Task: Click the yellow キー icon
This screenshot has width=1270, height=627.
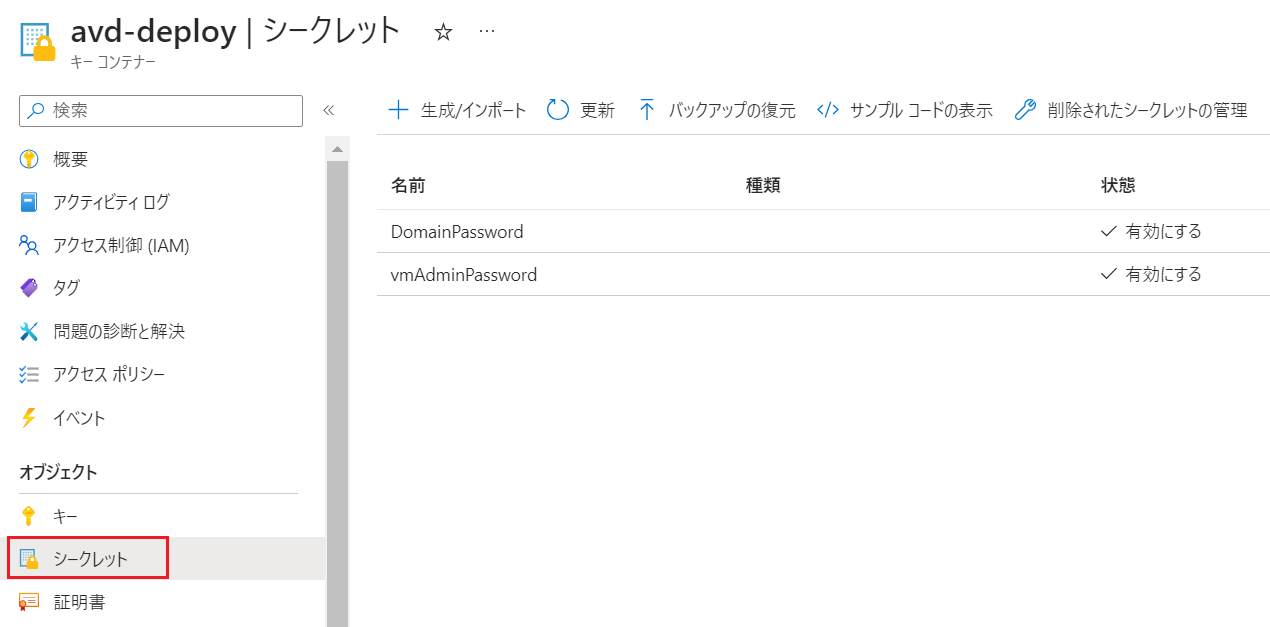Action: tap(29, 516)
